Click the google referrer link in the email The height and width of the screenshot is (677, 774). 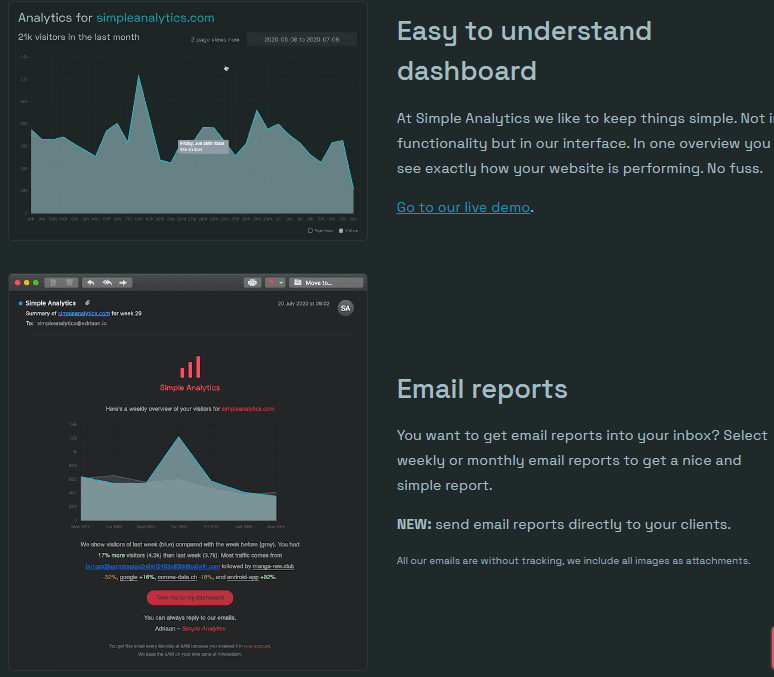(129, 577)
